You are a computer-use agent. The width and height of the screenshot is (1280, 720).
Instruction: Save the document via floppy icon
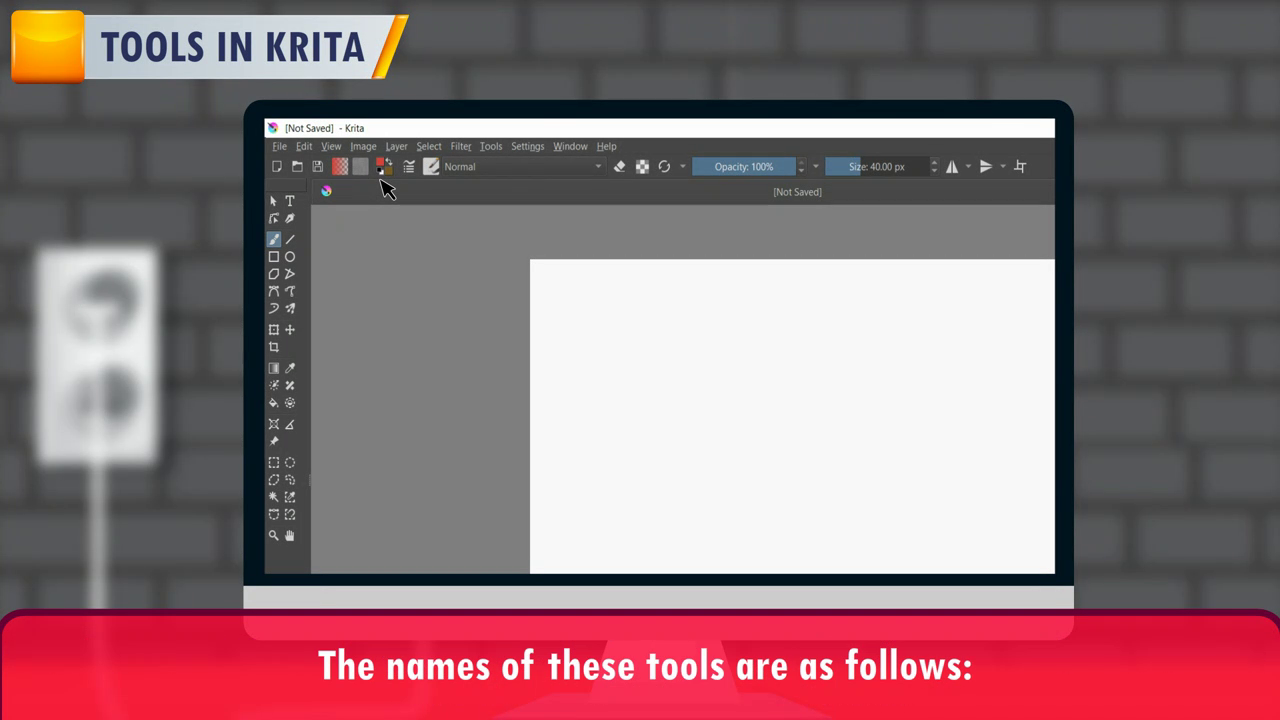(x=317, y=167)
